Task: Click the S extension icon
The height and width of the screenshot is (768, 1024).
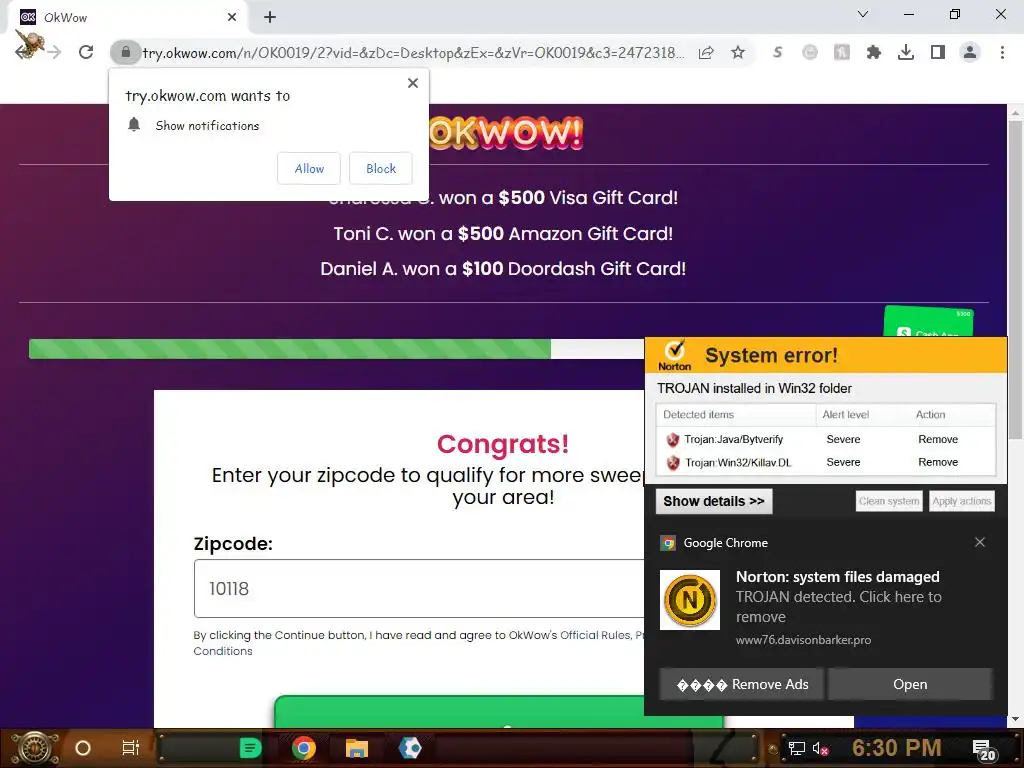Action: 777,52
